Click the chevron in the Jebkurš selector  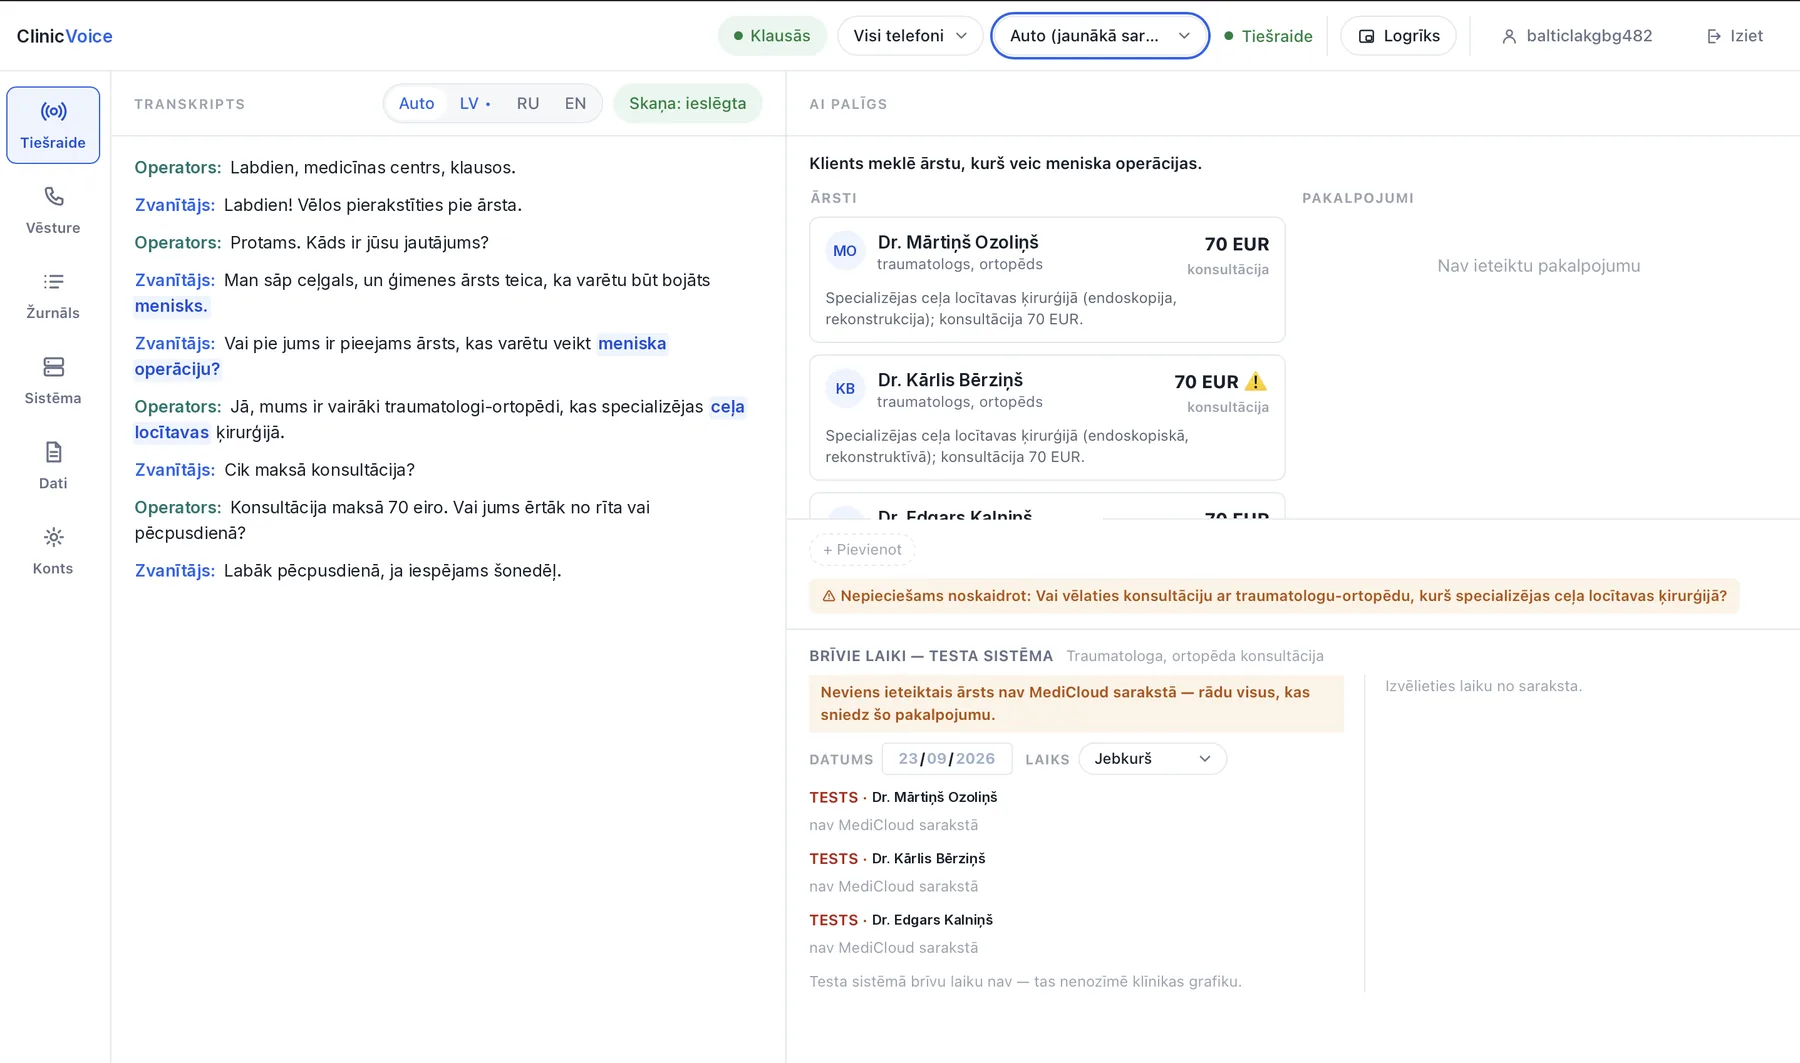click(x=1205, y=759)
